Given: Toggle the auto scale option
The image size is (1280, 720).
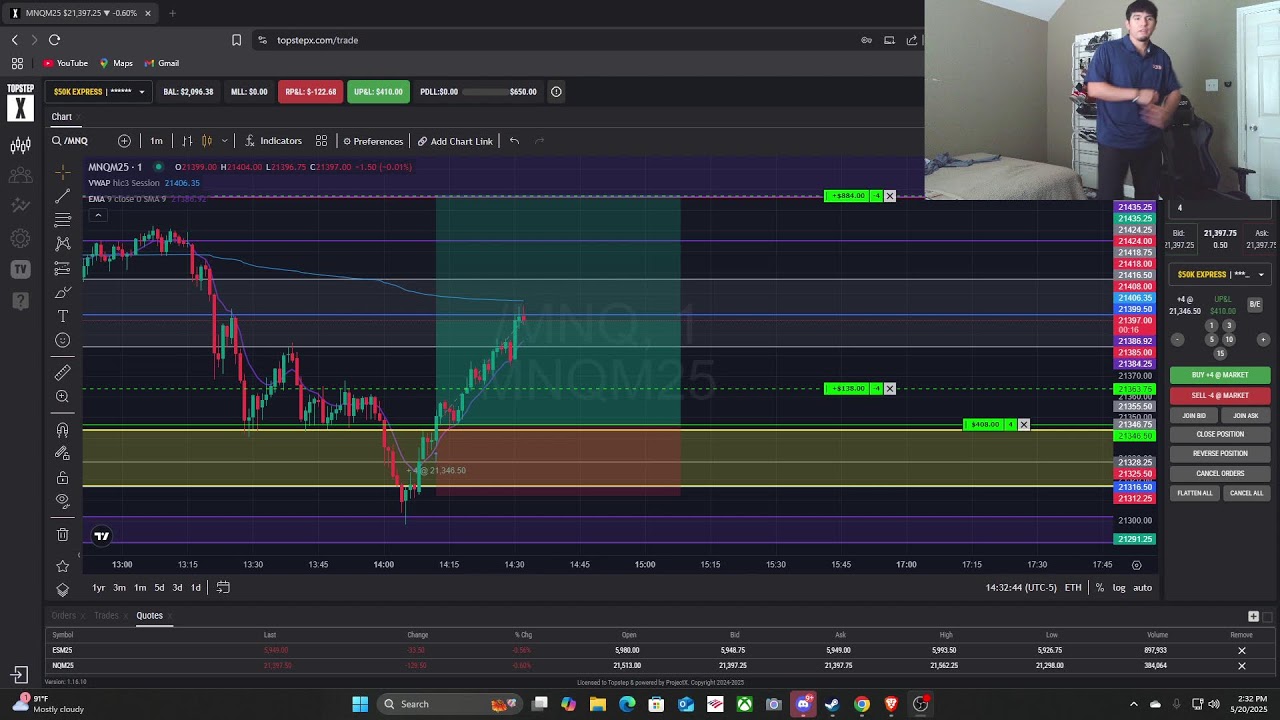Looking at the screenshot, I should (x=1142, y=588).
